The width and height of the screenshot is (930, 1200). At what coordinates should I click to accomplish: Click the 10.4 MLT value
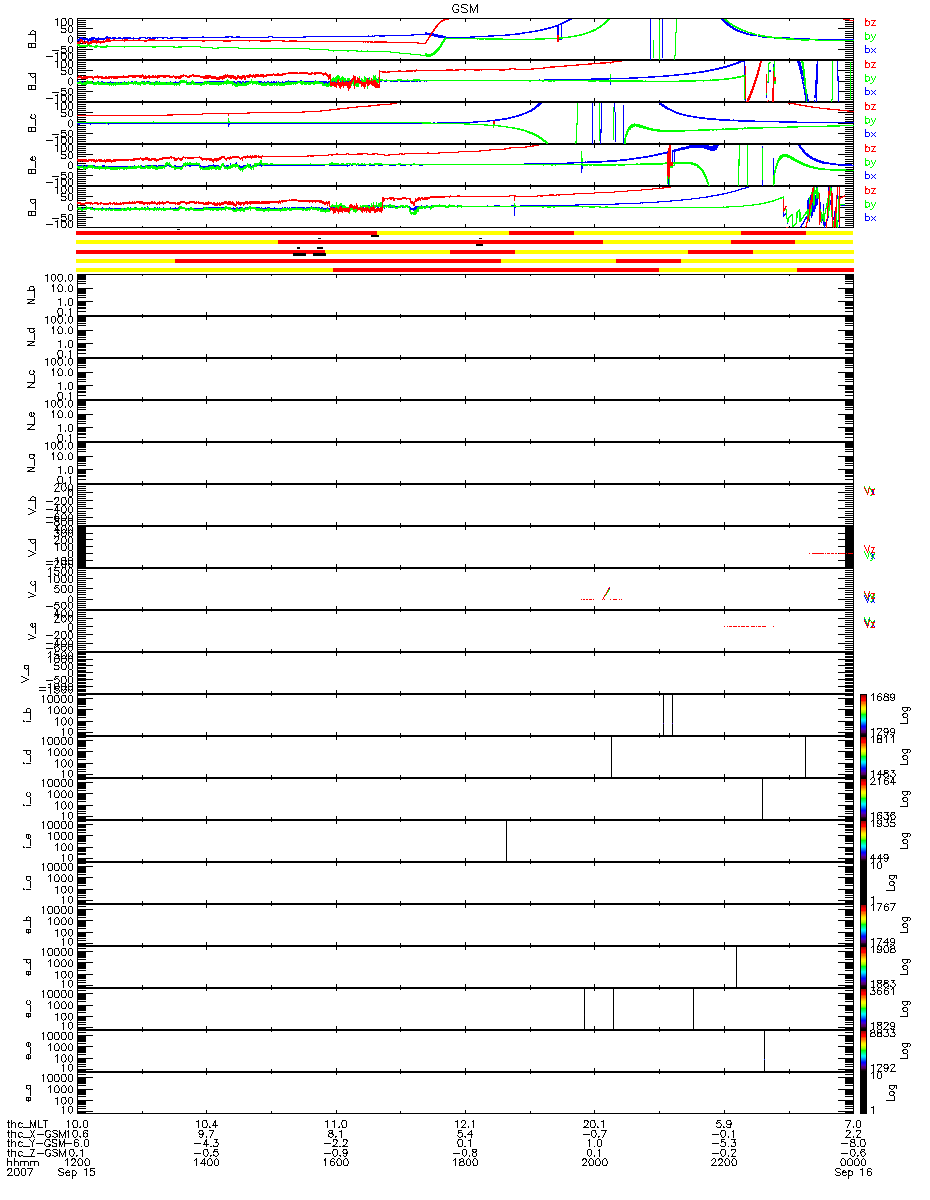pos(206,1124)
